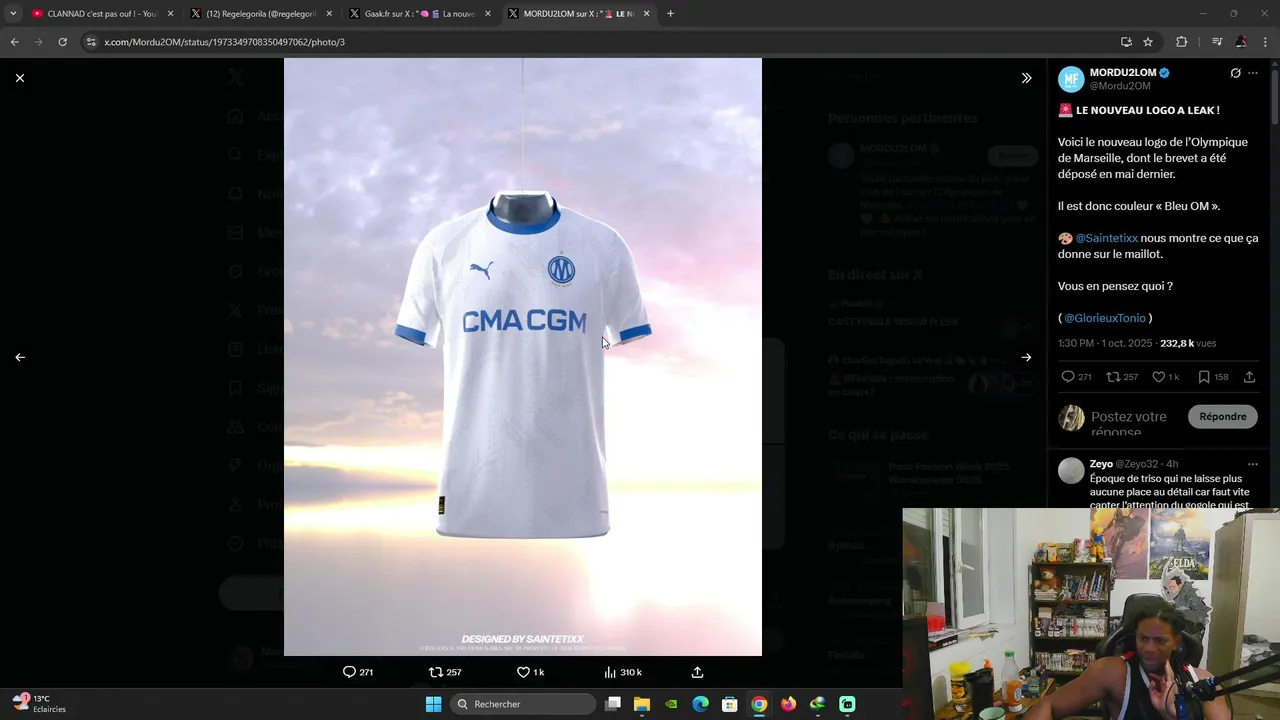Open Microsoft Store from the taskbar
The width and height of the screenshot is (1280, 720).
pos(730,704)
